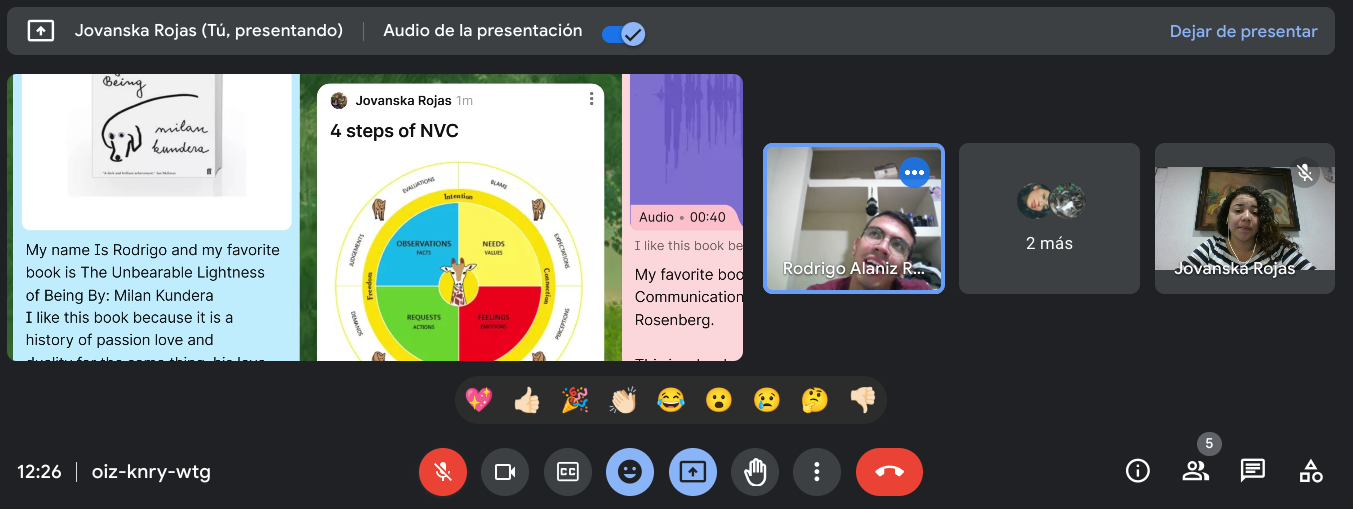1353x509 pixels.
Task: Open options on Rodrigo Alaniz's video tile
Action: click(914, 172)
